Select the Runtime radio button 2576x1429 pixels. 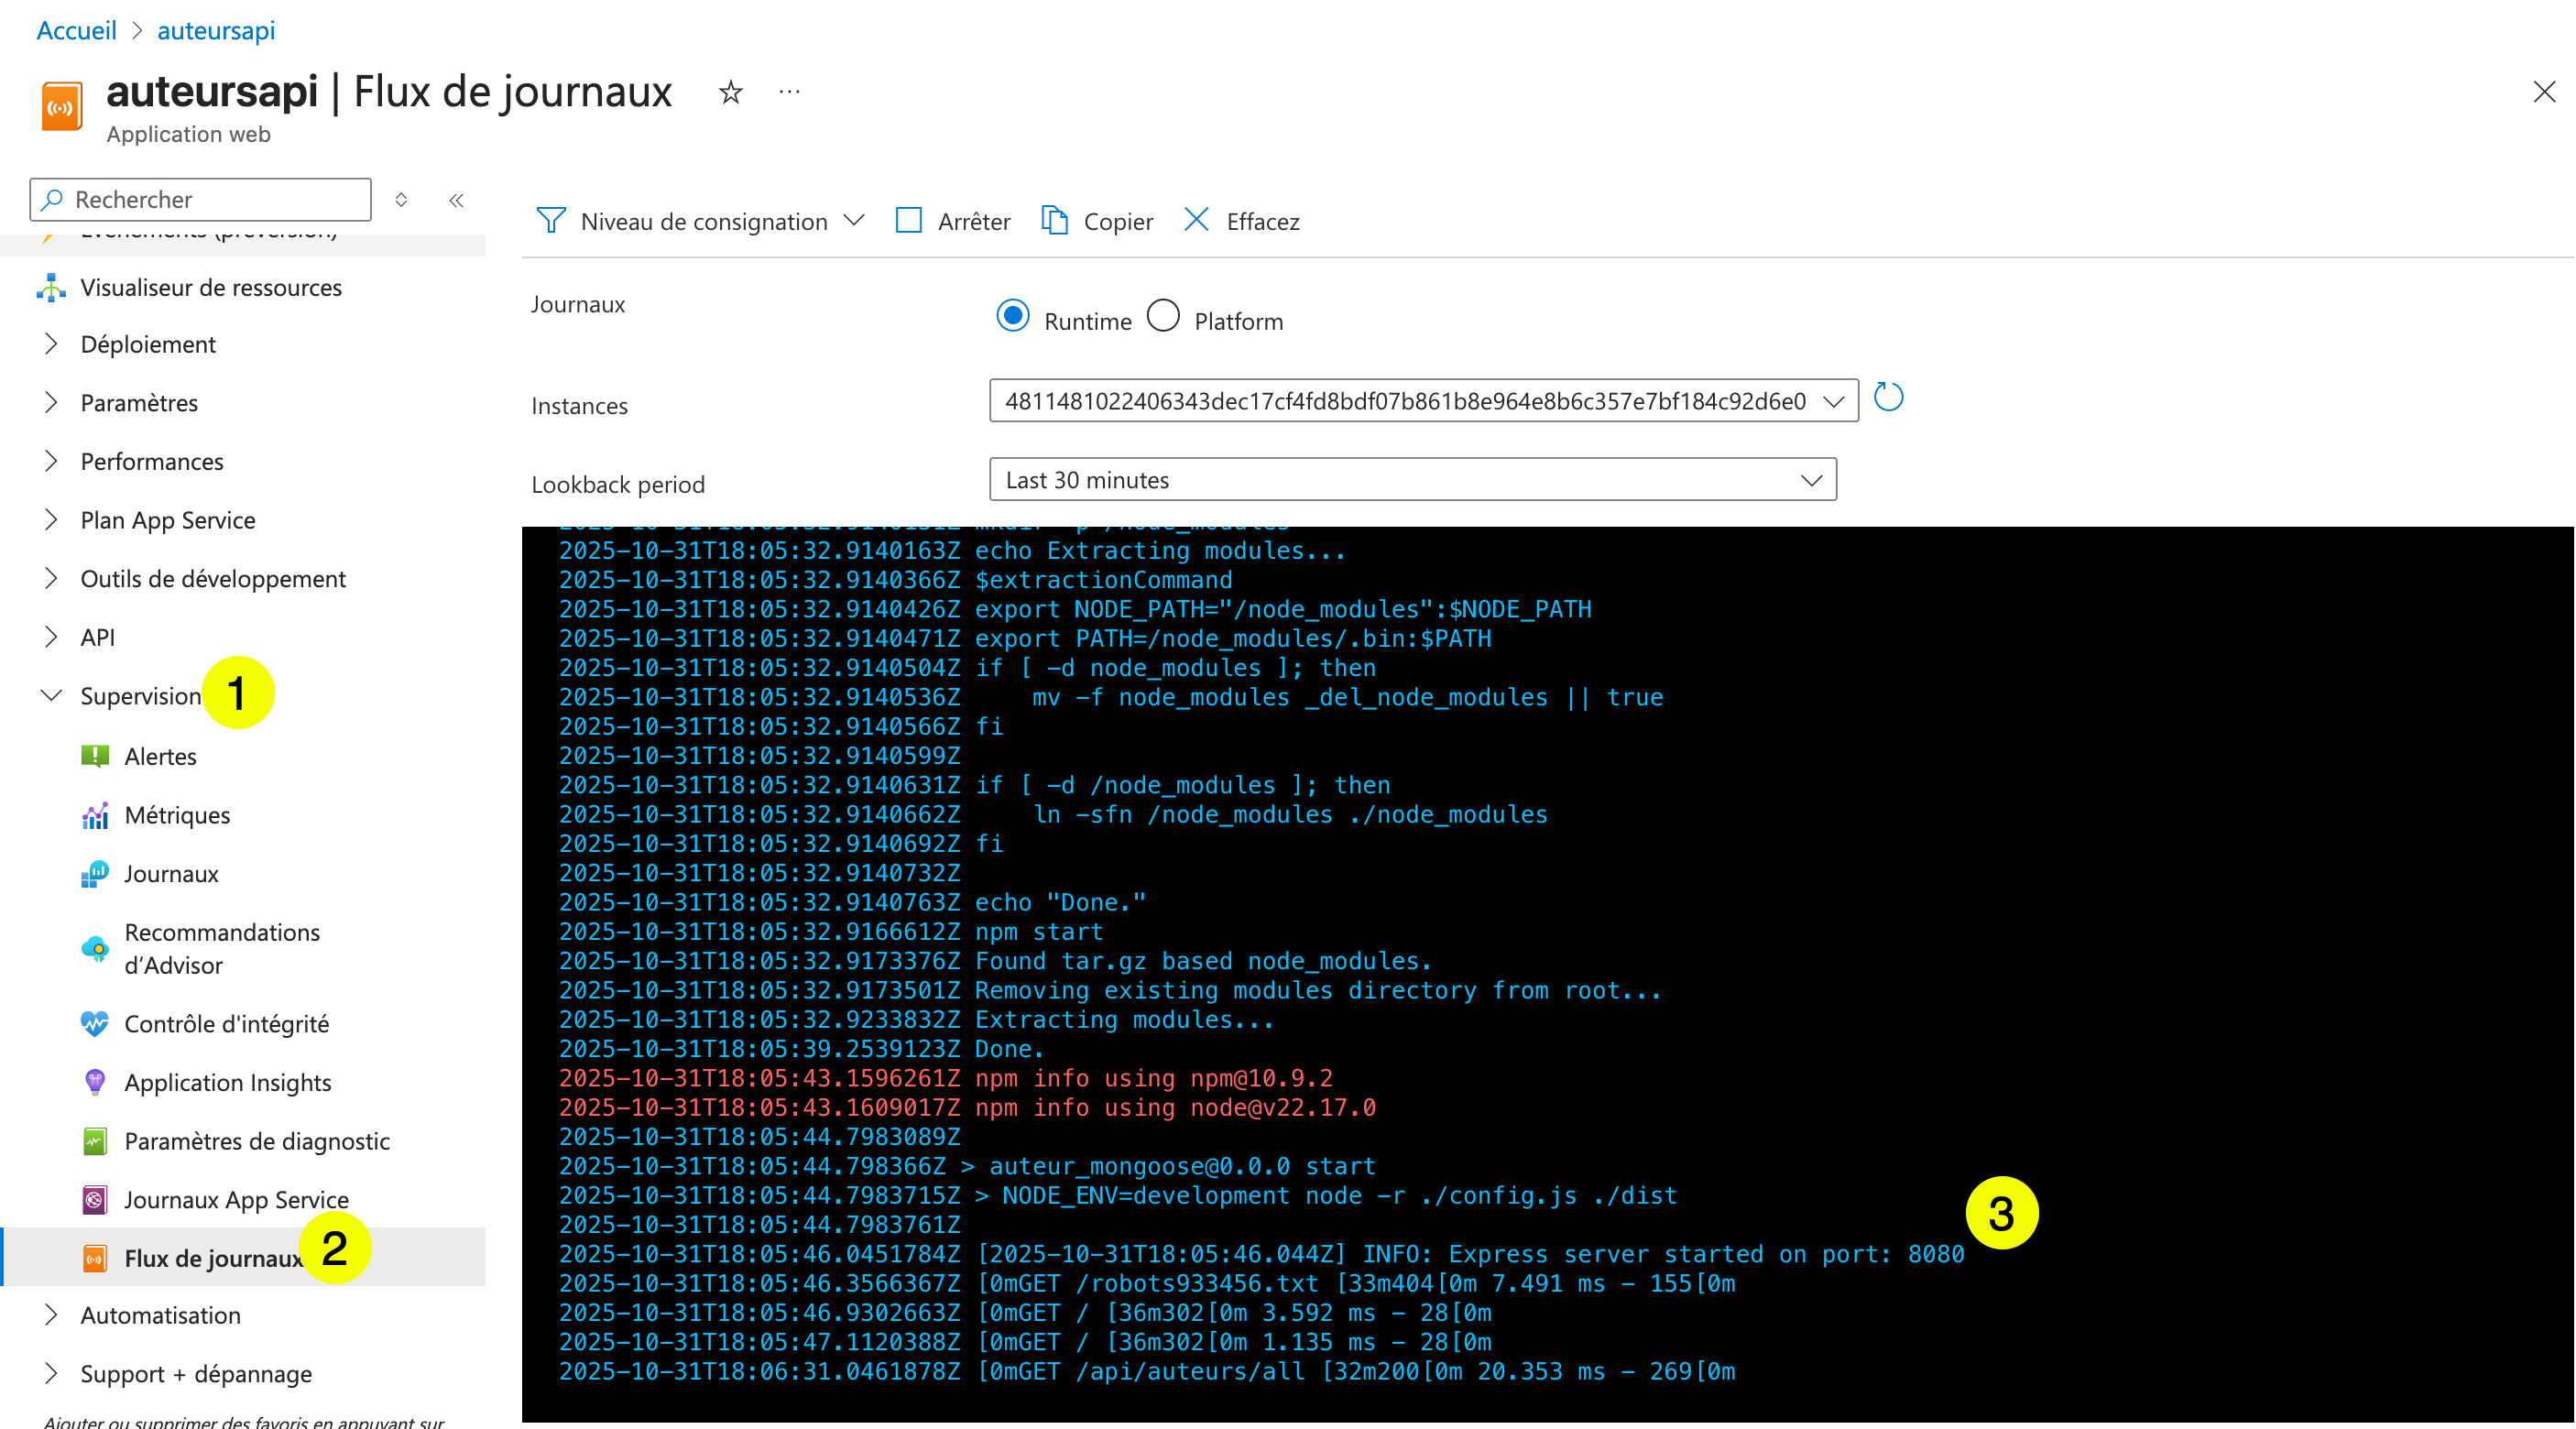[1012, 315]
